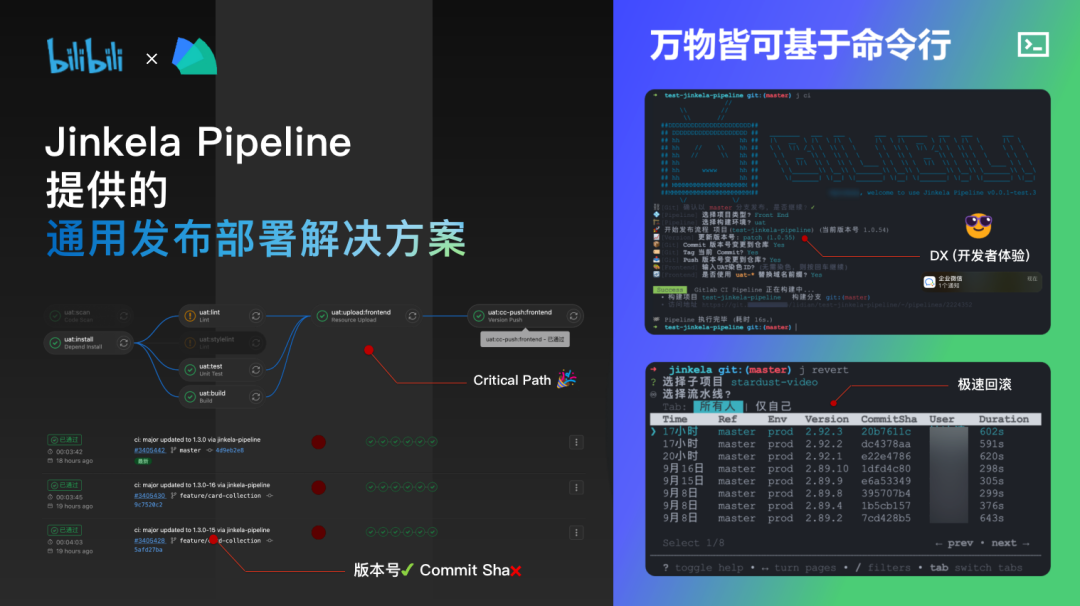Viewport: 1080px width, 606px height.
Task: Click the green check status on uat:build
Action: click(x=190, y=397)
